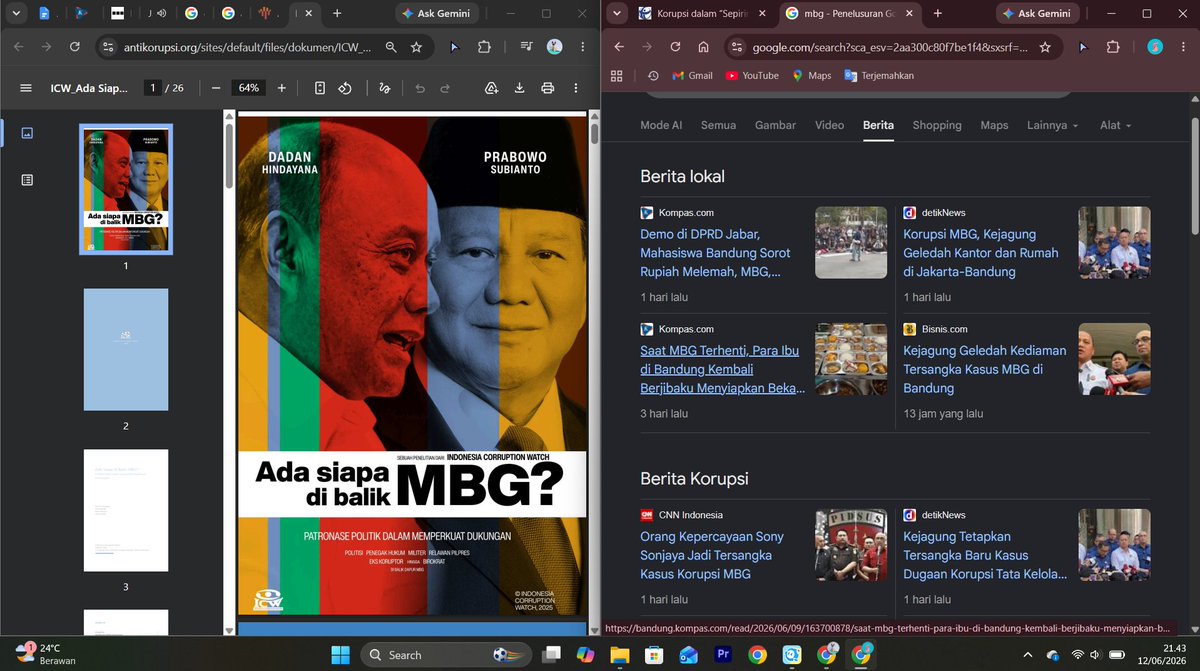Bookmark the antikorupsi.org page with star icon

(416, 47)
